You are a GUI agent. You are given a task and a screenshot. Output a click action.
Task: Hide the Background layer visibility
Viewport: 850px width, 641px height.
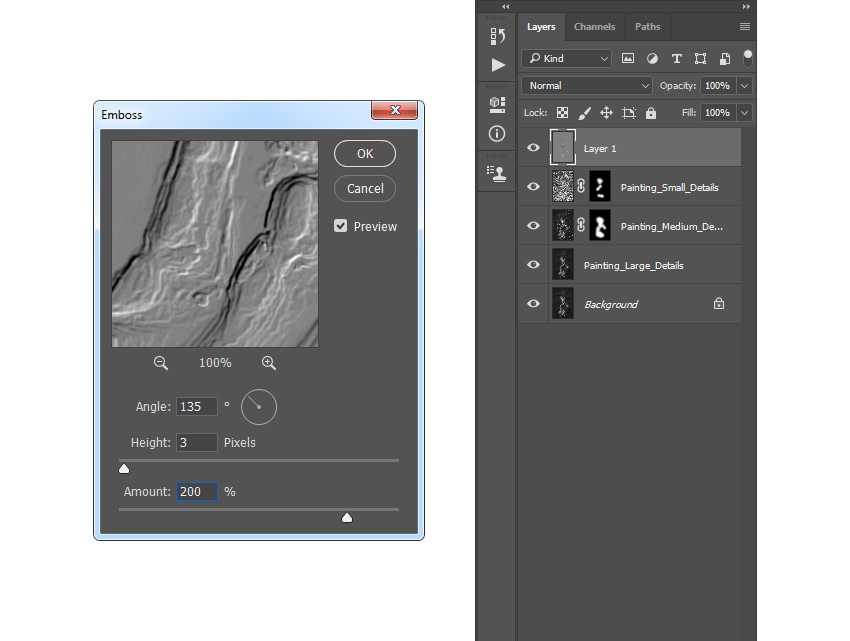click(533, 304)
